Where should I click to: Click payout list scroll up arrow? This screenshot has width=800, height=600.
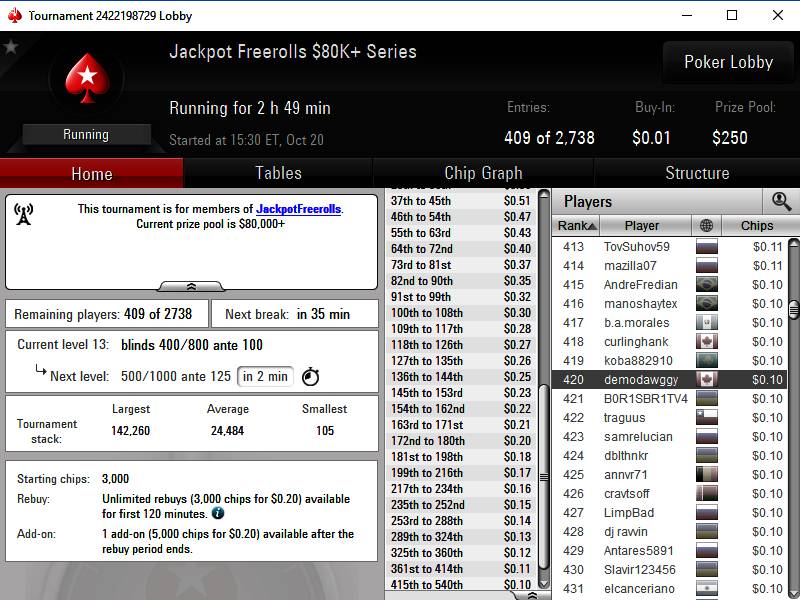point(544,194)
